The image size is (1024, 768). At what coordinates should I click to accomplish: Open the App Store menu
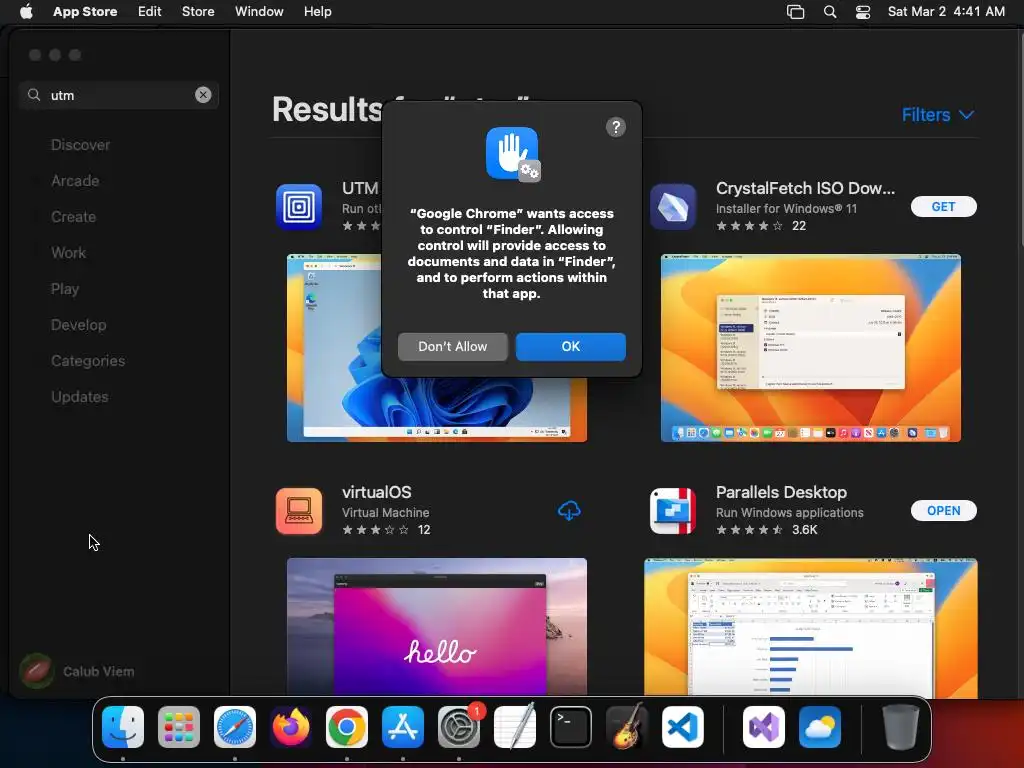coord(85,11)
